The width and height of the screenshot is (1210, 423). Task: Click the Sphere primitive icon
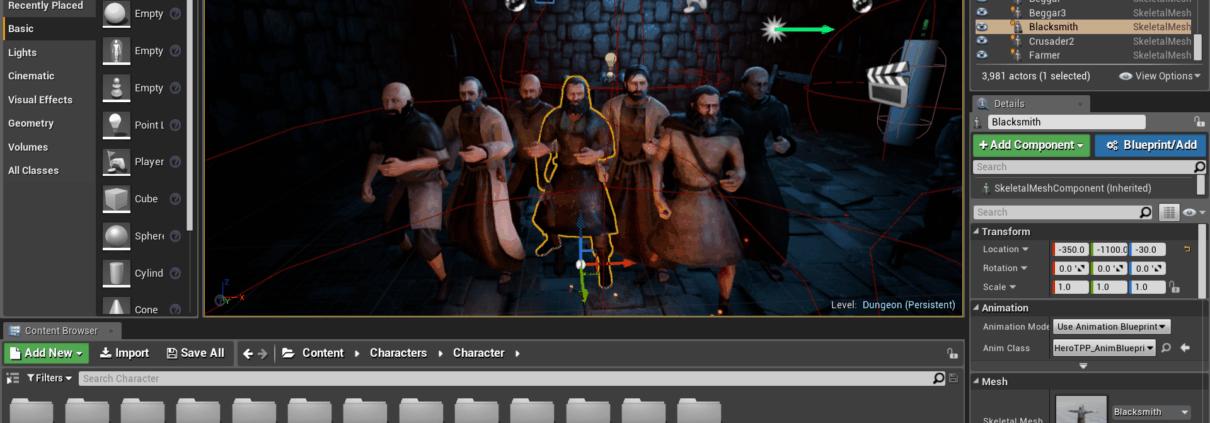pos(118,235)
